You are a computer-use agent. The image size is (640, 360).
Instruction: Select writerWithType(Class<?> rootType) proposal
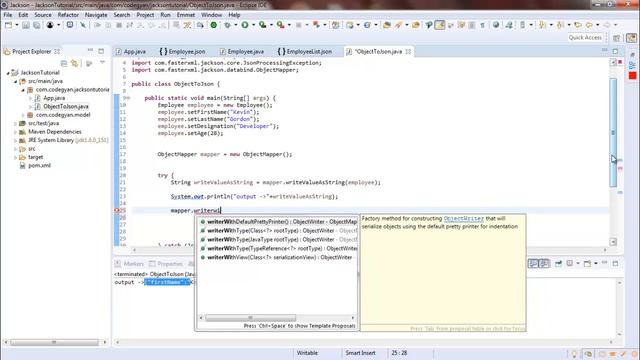pyautogui.click(x=278, y=231)
